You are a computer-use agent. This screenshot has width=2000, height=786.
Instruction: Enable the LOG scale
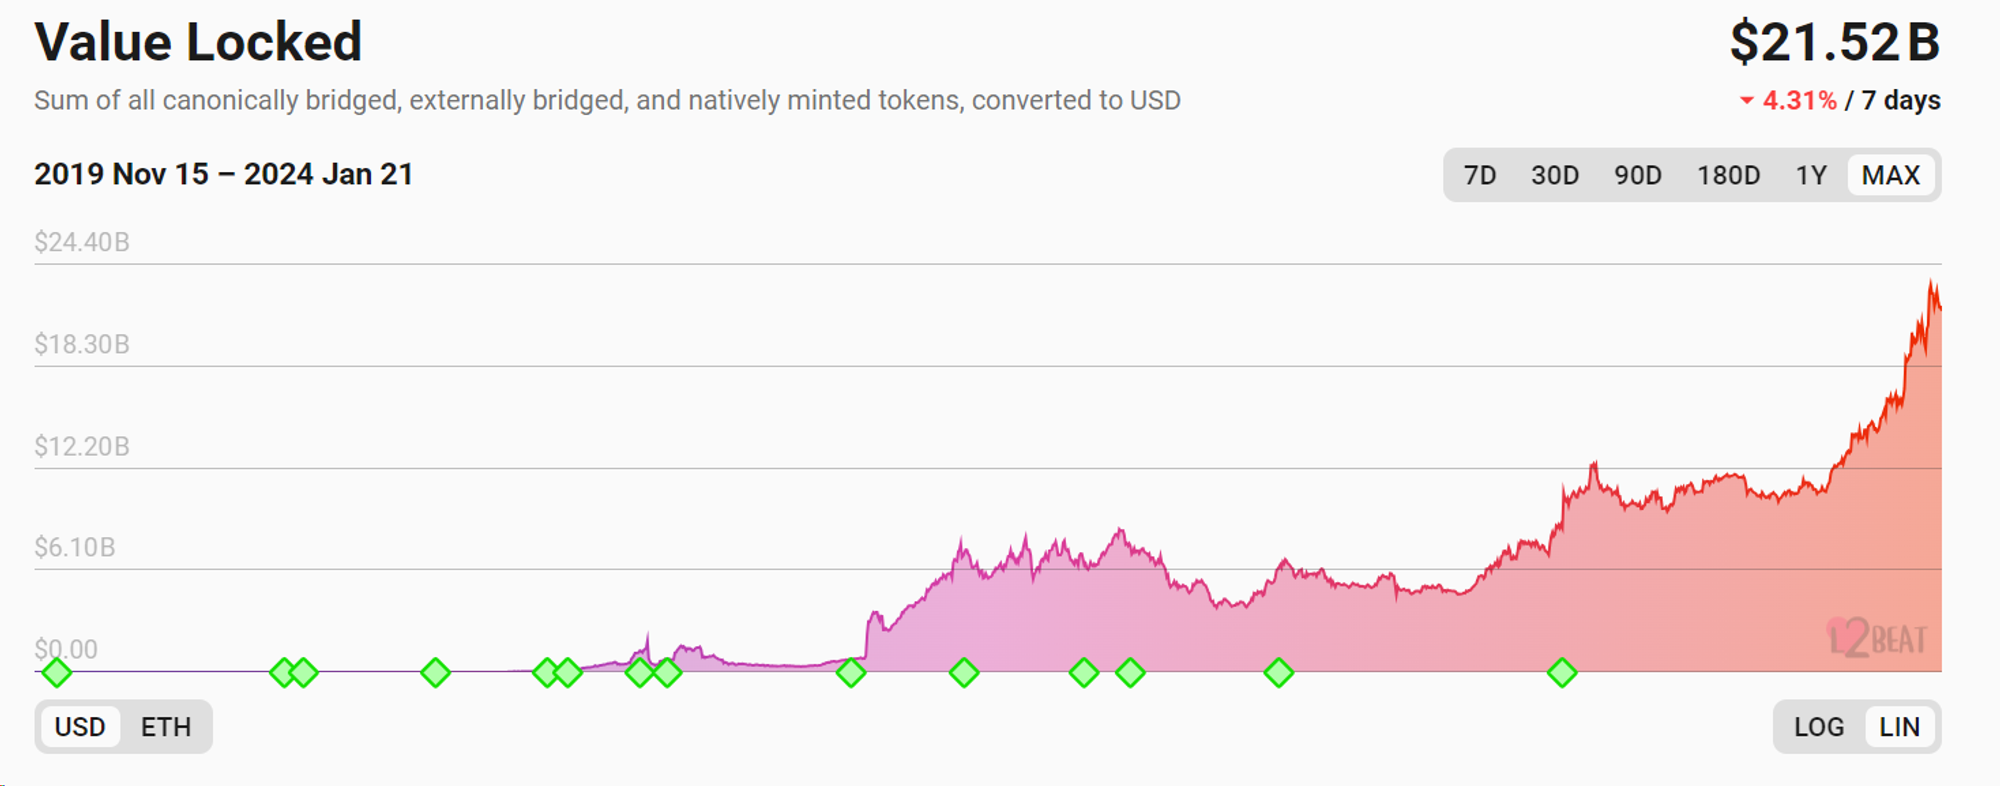pyautogui.click(x=1818, y=727)
